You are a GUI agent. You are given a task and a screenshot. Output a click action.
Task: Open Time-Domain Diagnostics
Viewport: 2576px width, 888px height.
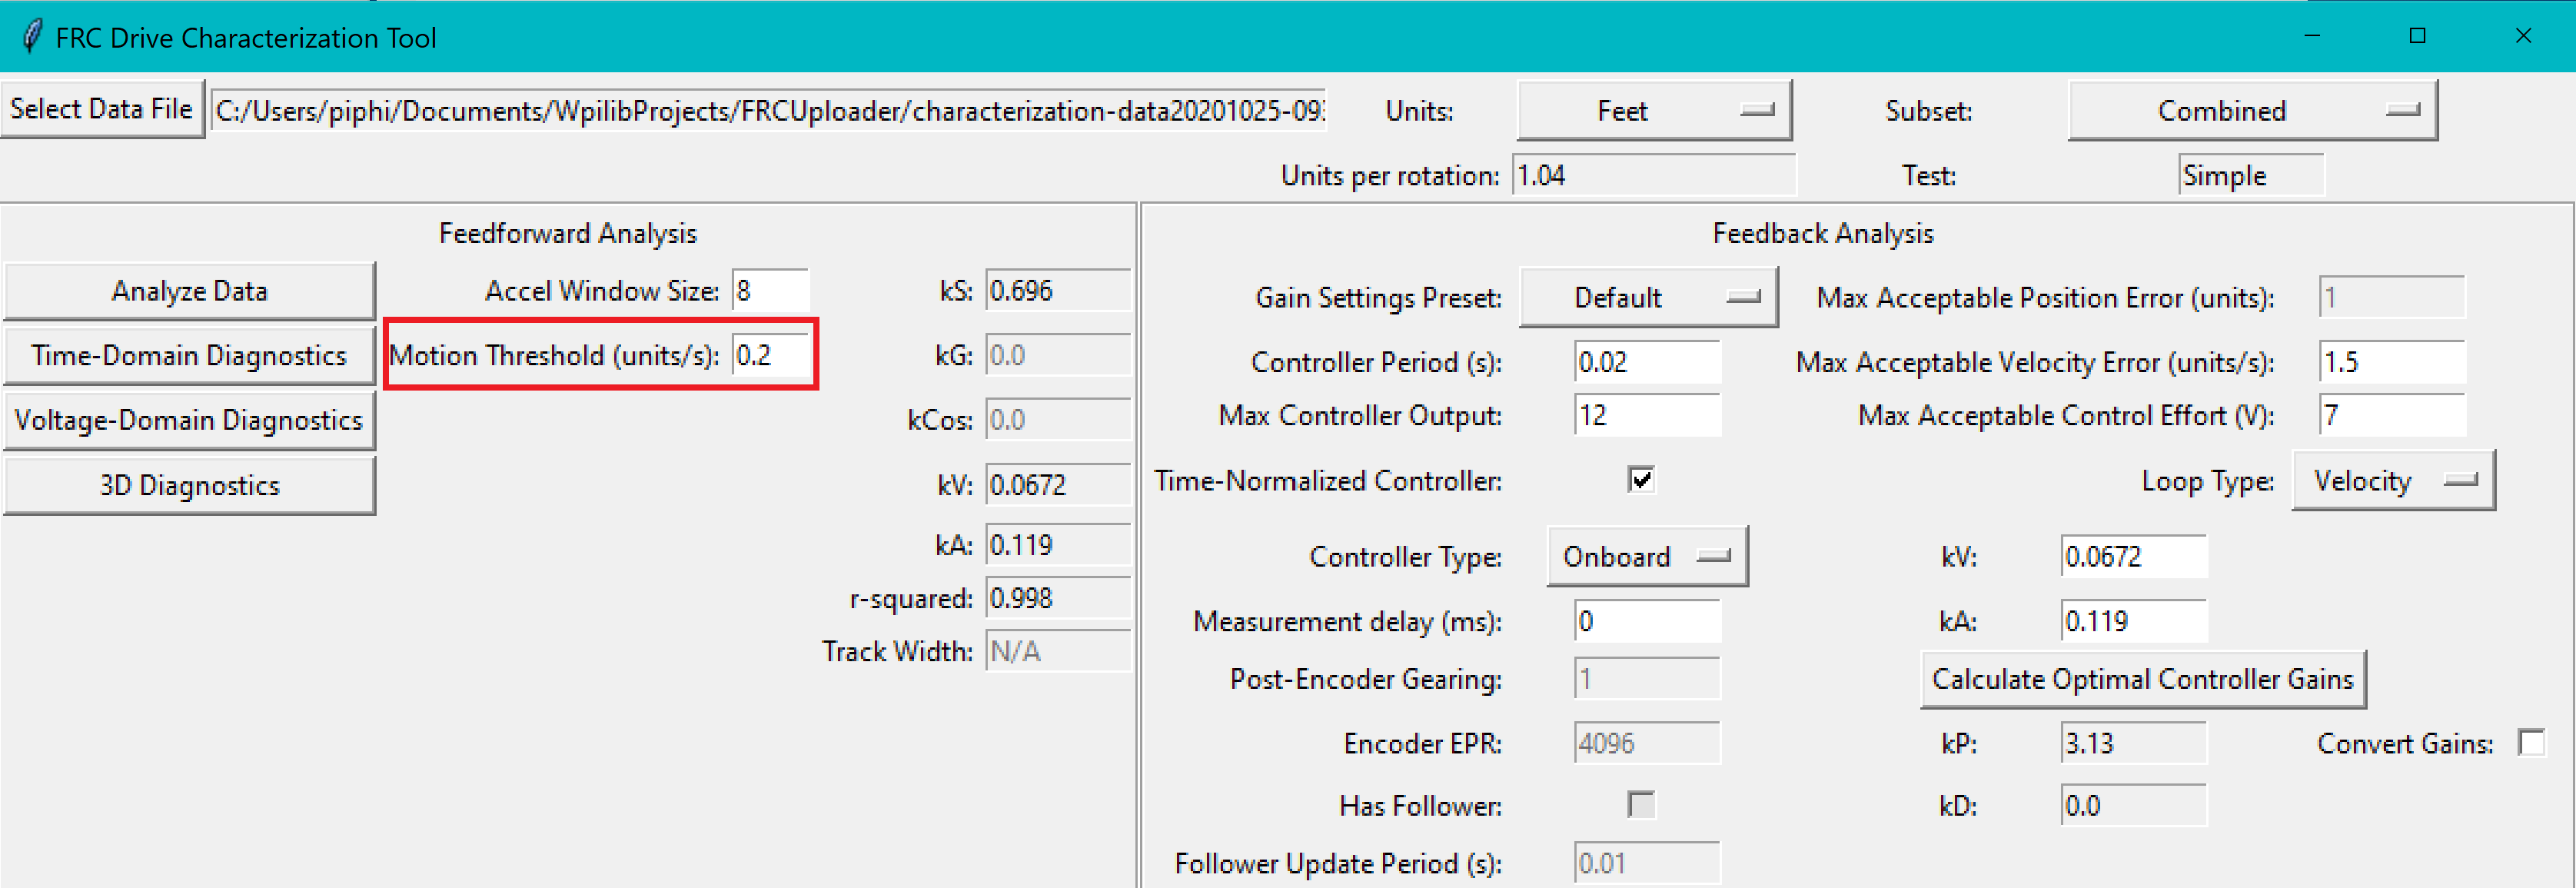(x=190, y=356)
